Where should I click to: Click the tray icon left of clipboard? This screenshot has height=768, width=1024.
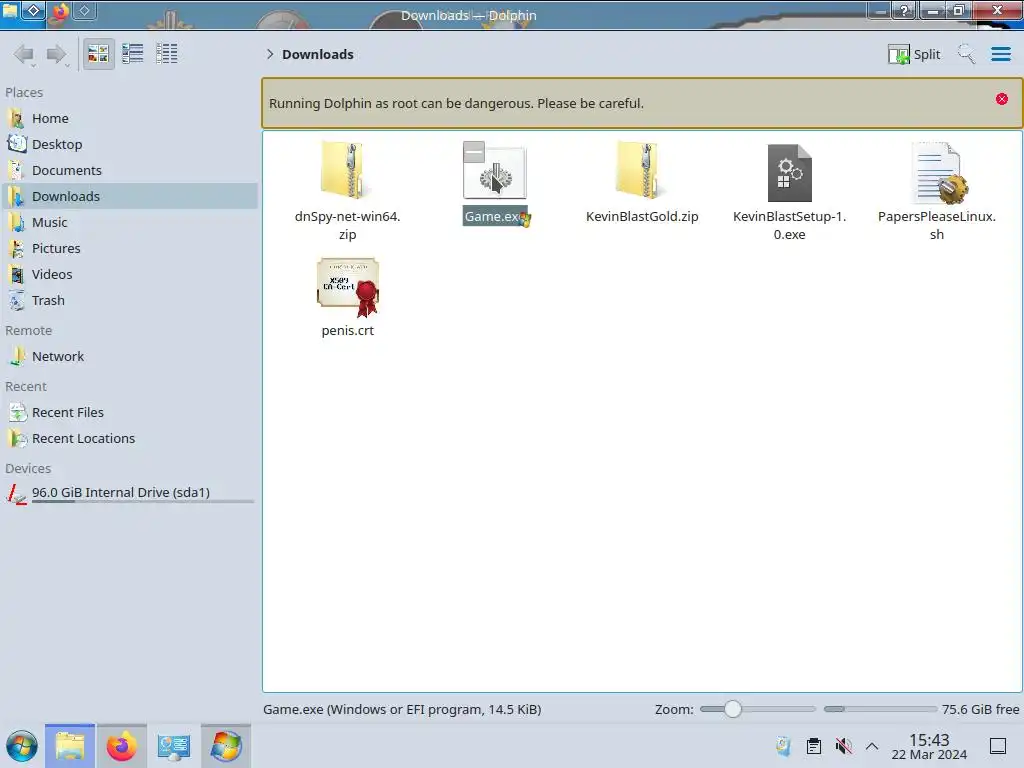click(x=784, y=746)
